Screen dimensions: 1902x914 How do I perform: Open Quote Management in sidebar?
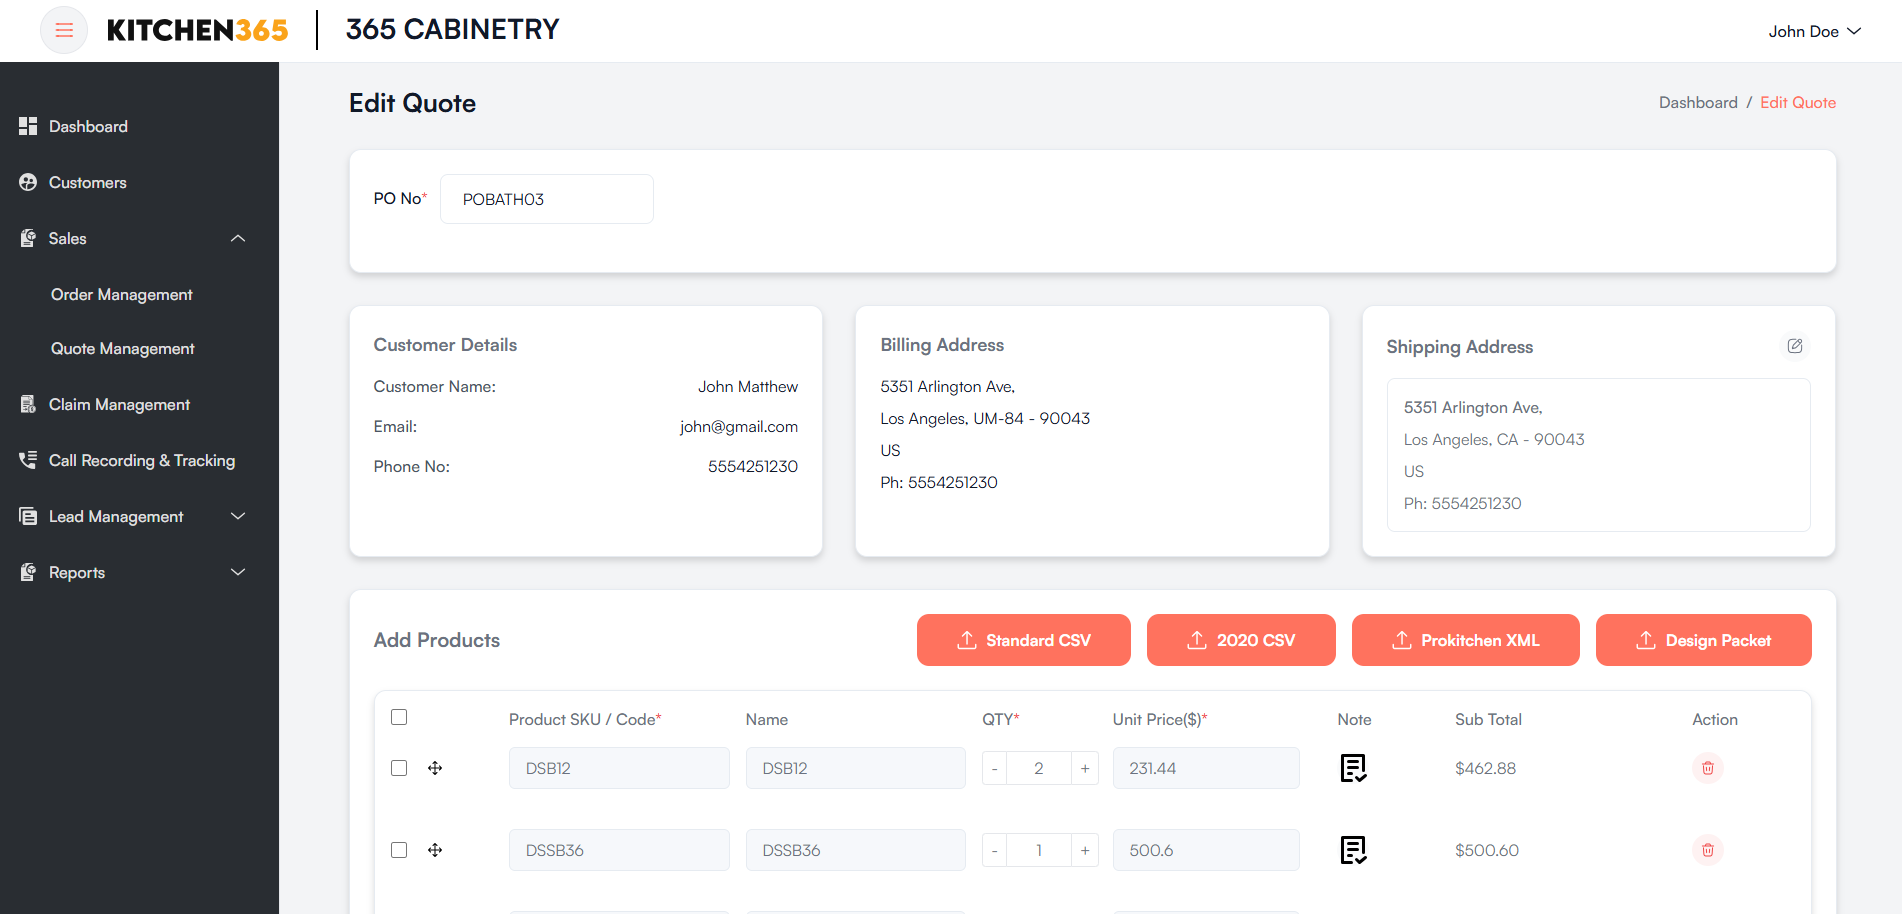click(x=123, y=348)
